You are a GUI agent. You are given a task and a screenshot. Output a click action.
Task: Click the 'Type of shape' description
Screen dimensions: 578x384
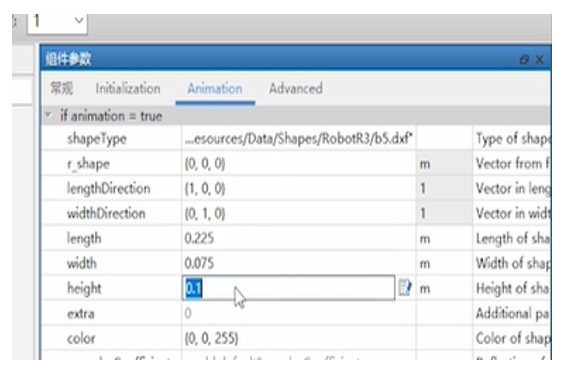pyautogui.click(x=513, y=139)
